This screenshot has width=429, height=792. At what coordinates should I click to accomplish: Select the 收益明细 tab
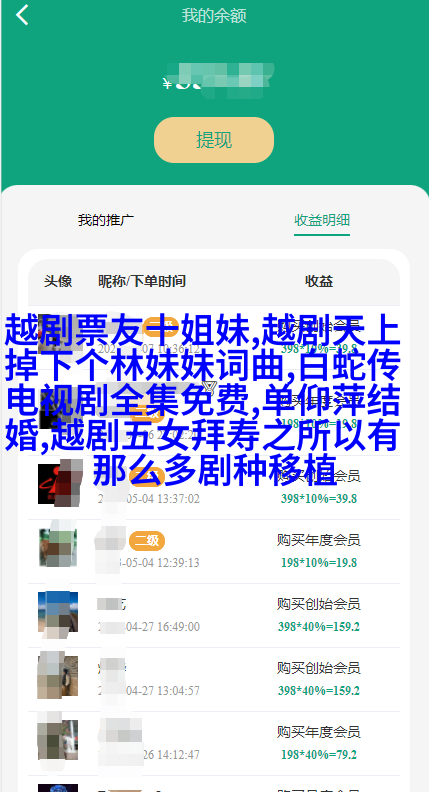(322, 220)
